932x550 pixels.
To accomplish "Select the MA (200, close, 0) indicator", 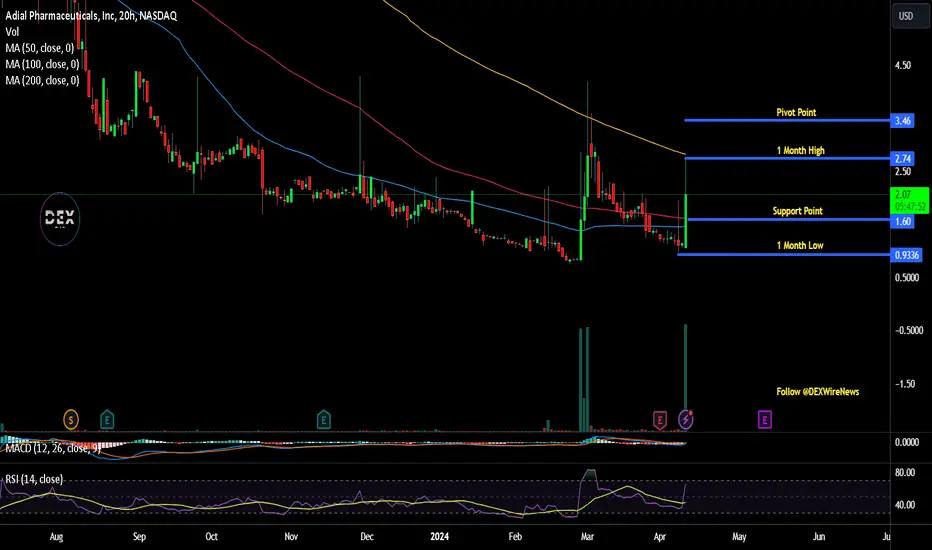I will [x=42, y=80].
